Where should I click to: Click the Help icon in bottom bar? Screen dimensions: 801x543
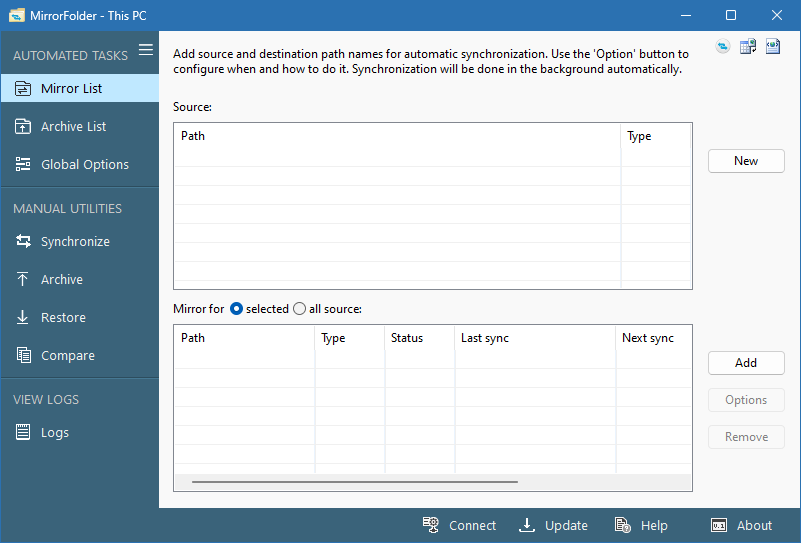623,525
